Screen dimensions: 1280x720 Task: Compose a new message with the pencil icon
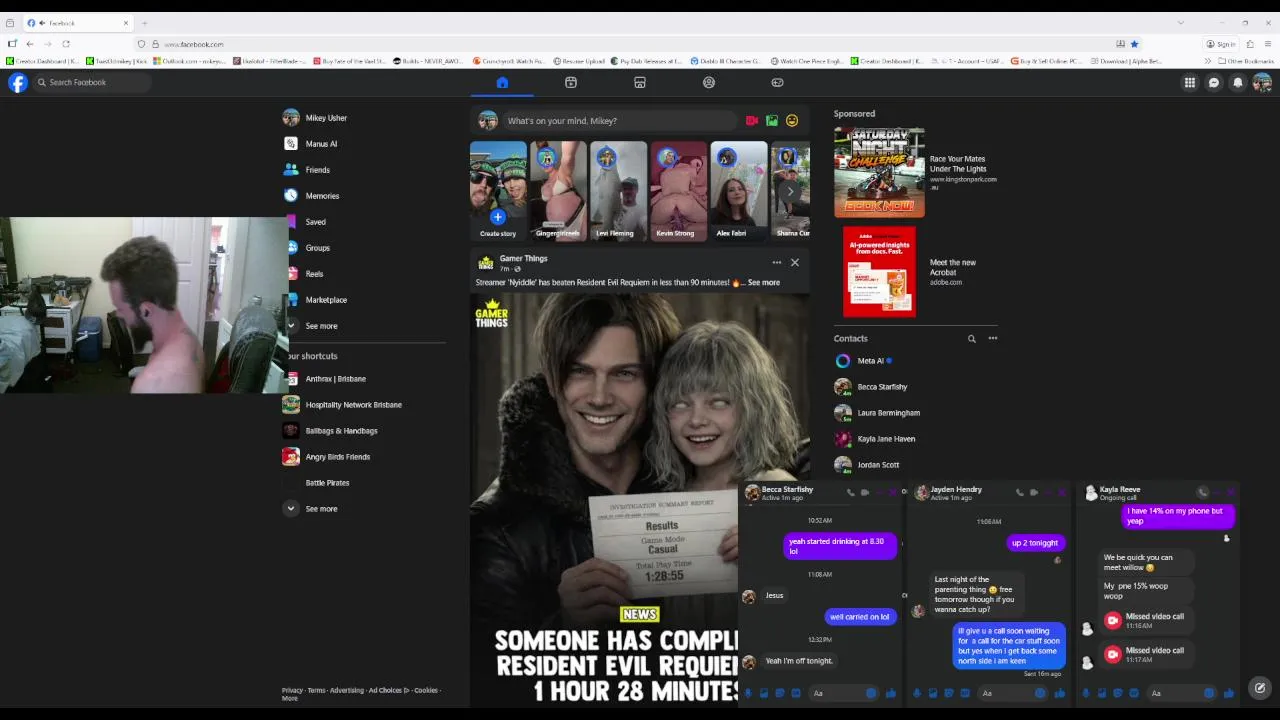tap(1260, 688)
